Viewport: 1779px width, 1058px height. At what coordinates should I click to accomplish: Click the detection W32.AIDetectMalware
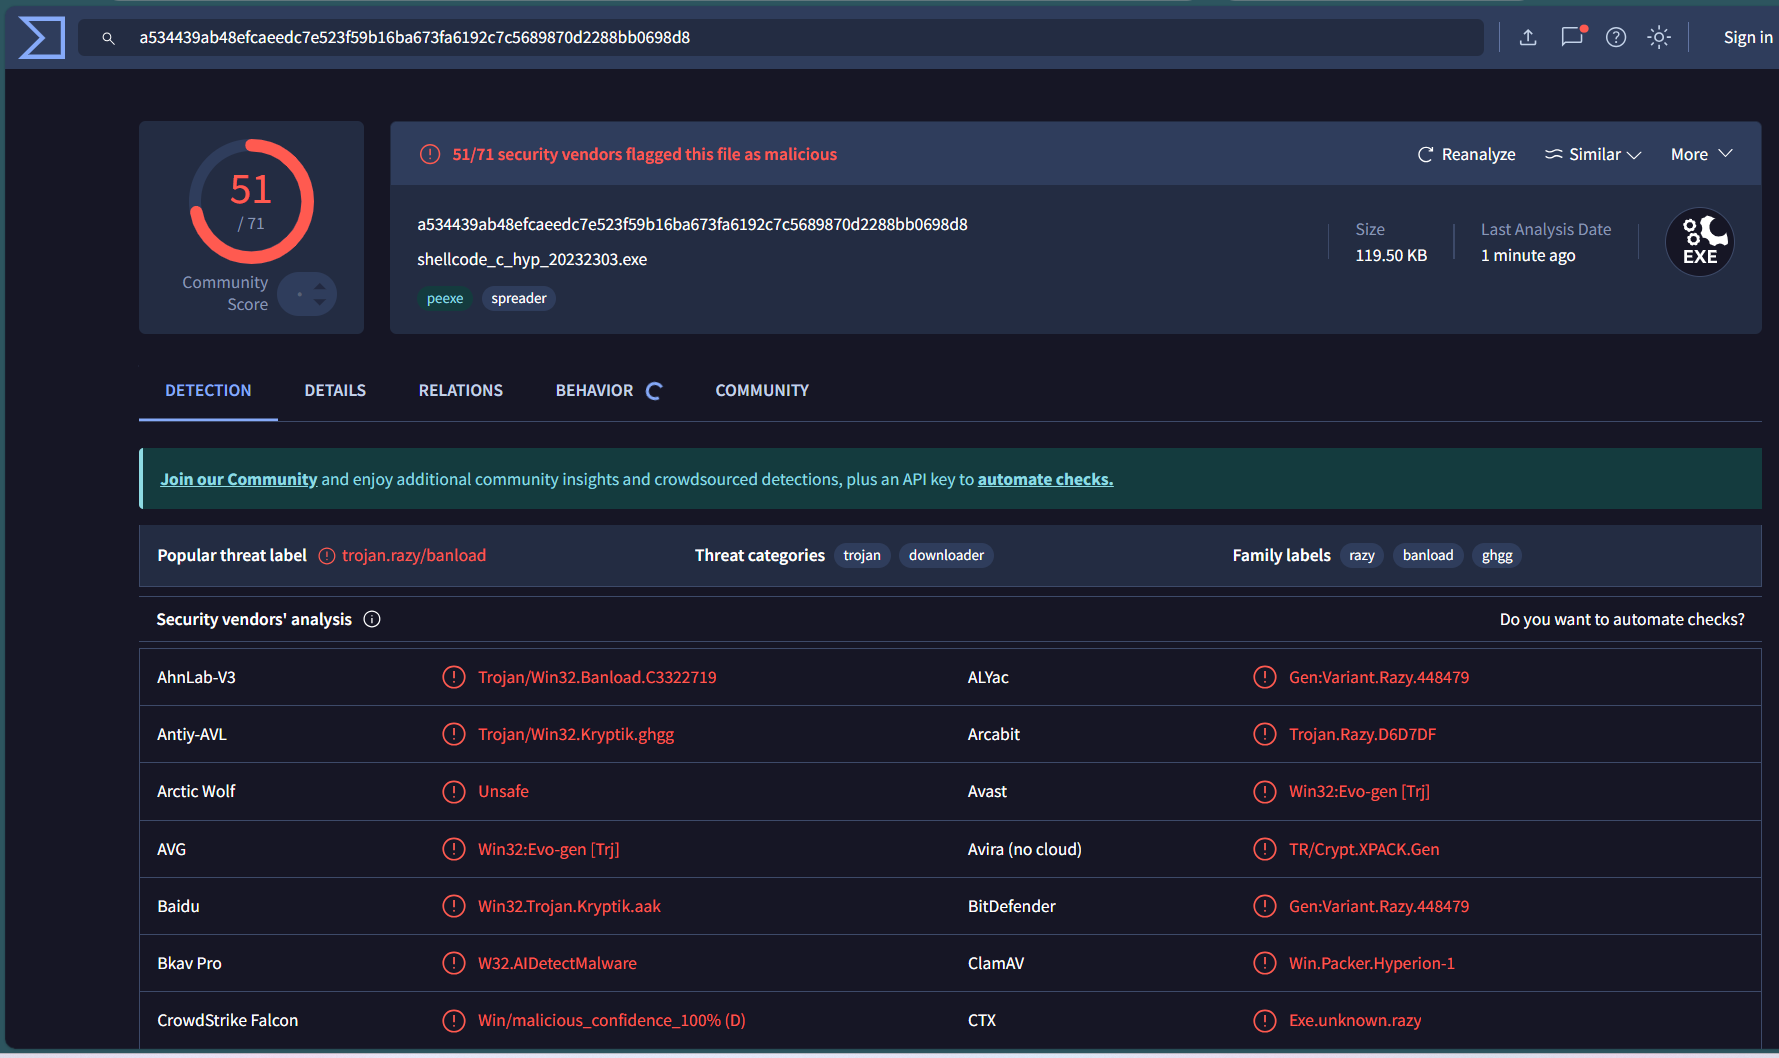pyautogui.click(x=557, y=963)
